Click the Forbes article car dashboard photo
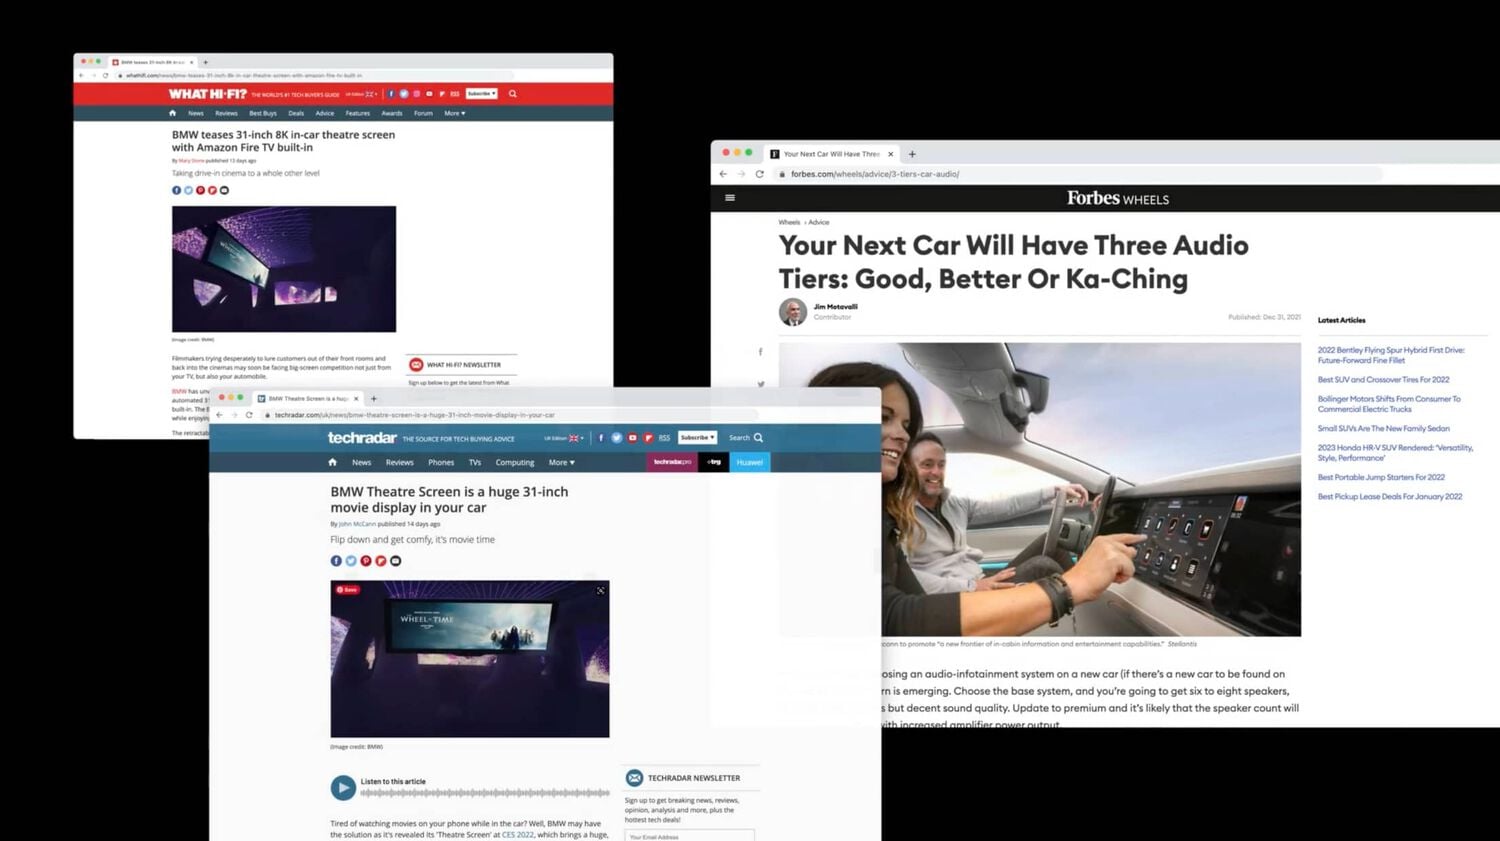The image size is (1500, 841). click(x=1040, y=489)
